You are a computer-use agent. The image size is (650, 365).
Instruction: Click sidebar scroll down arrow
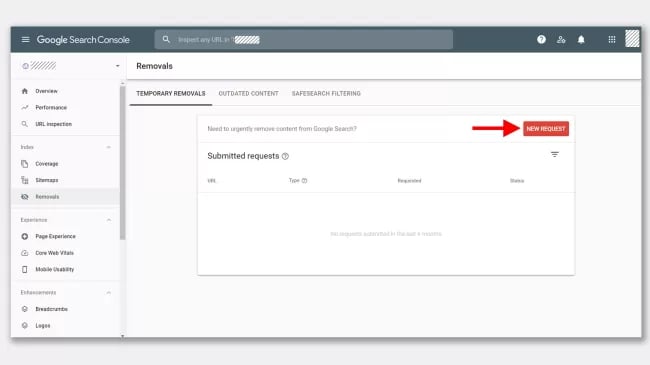(122, 336)
